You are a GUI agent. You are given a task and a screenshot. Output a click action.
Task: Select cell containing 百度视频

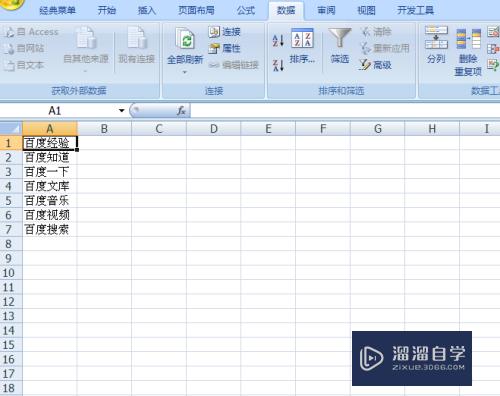[50, 215]
